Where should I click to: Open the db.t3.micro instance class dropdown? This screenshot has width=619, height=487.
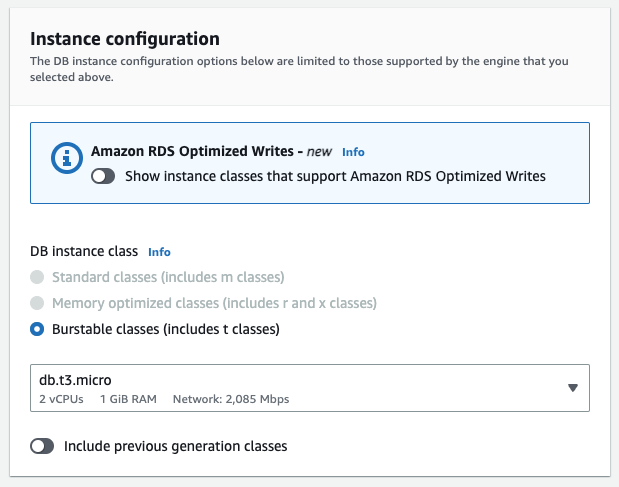click(310, 388)
